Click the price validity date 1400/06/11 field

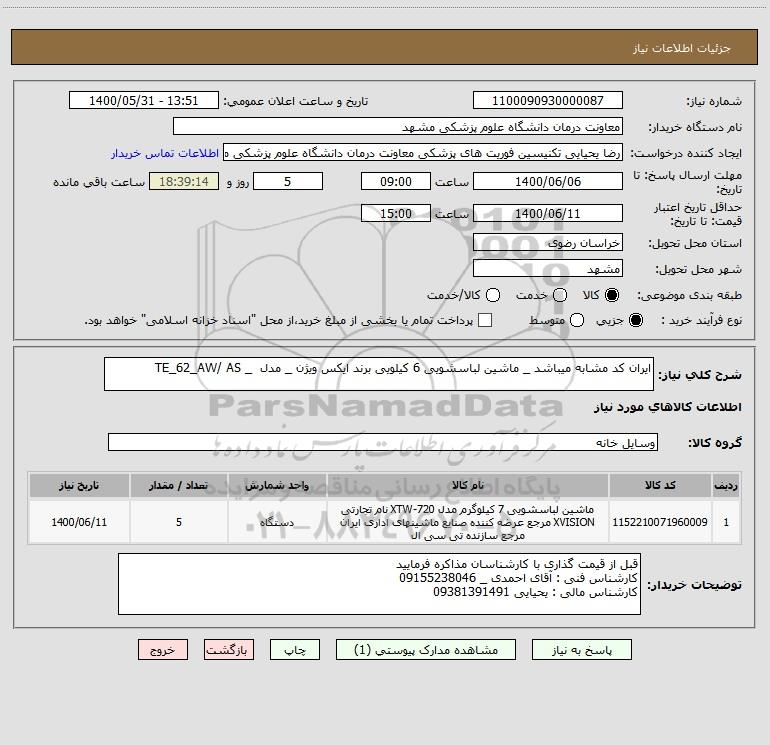tap(548, 213)
